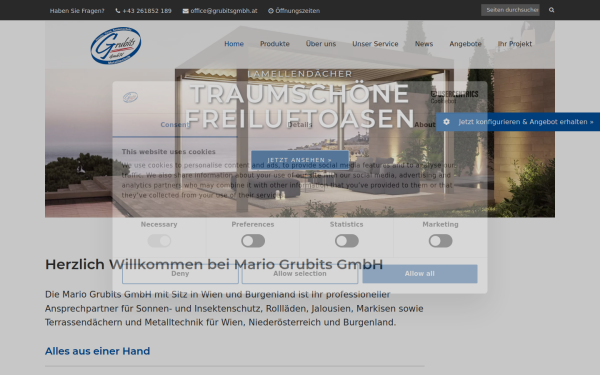Viewport: 600px width, 375px height.
Task: Click the Alles aus einer Hand heading
Action: coord(98,351)
